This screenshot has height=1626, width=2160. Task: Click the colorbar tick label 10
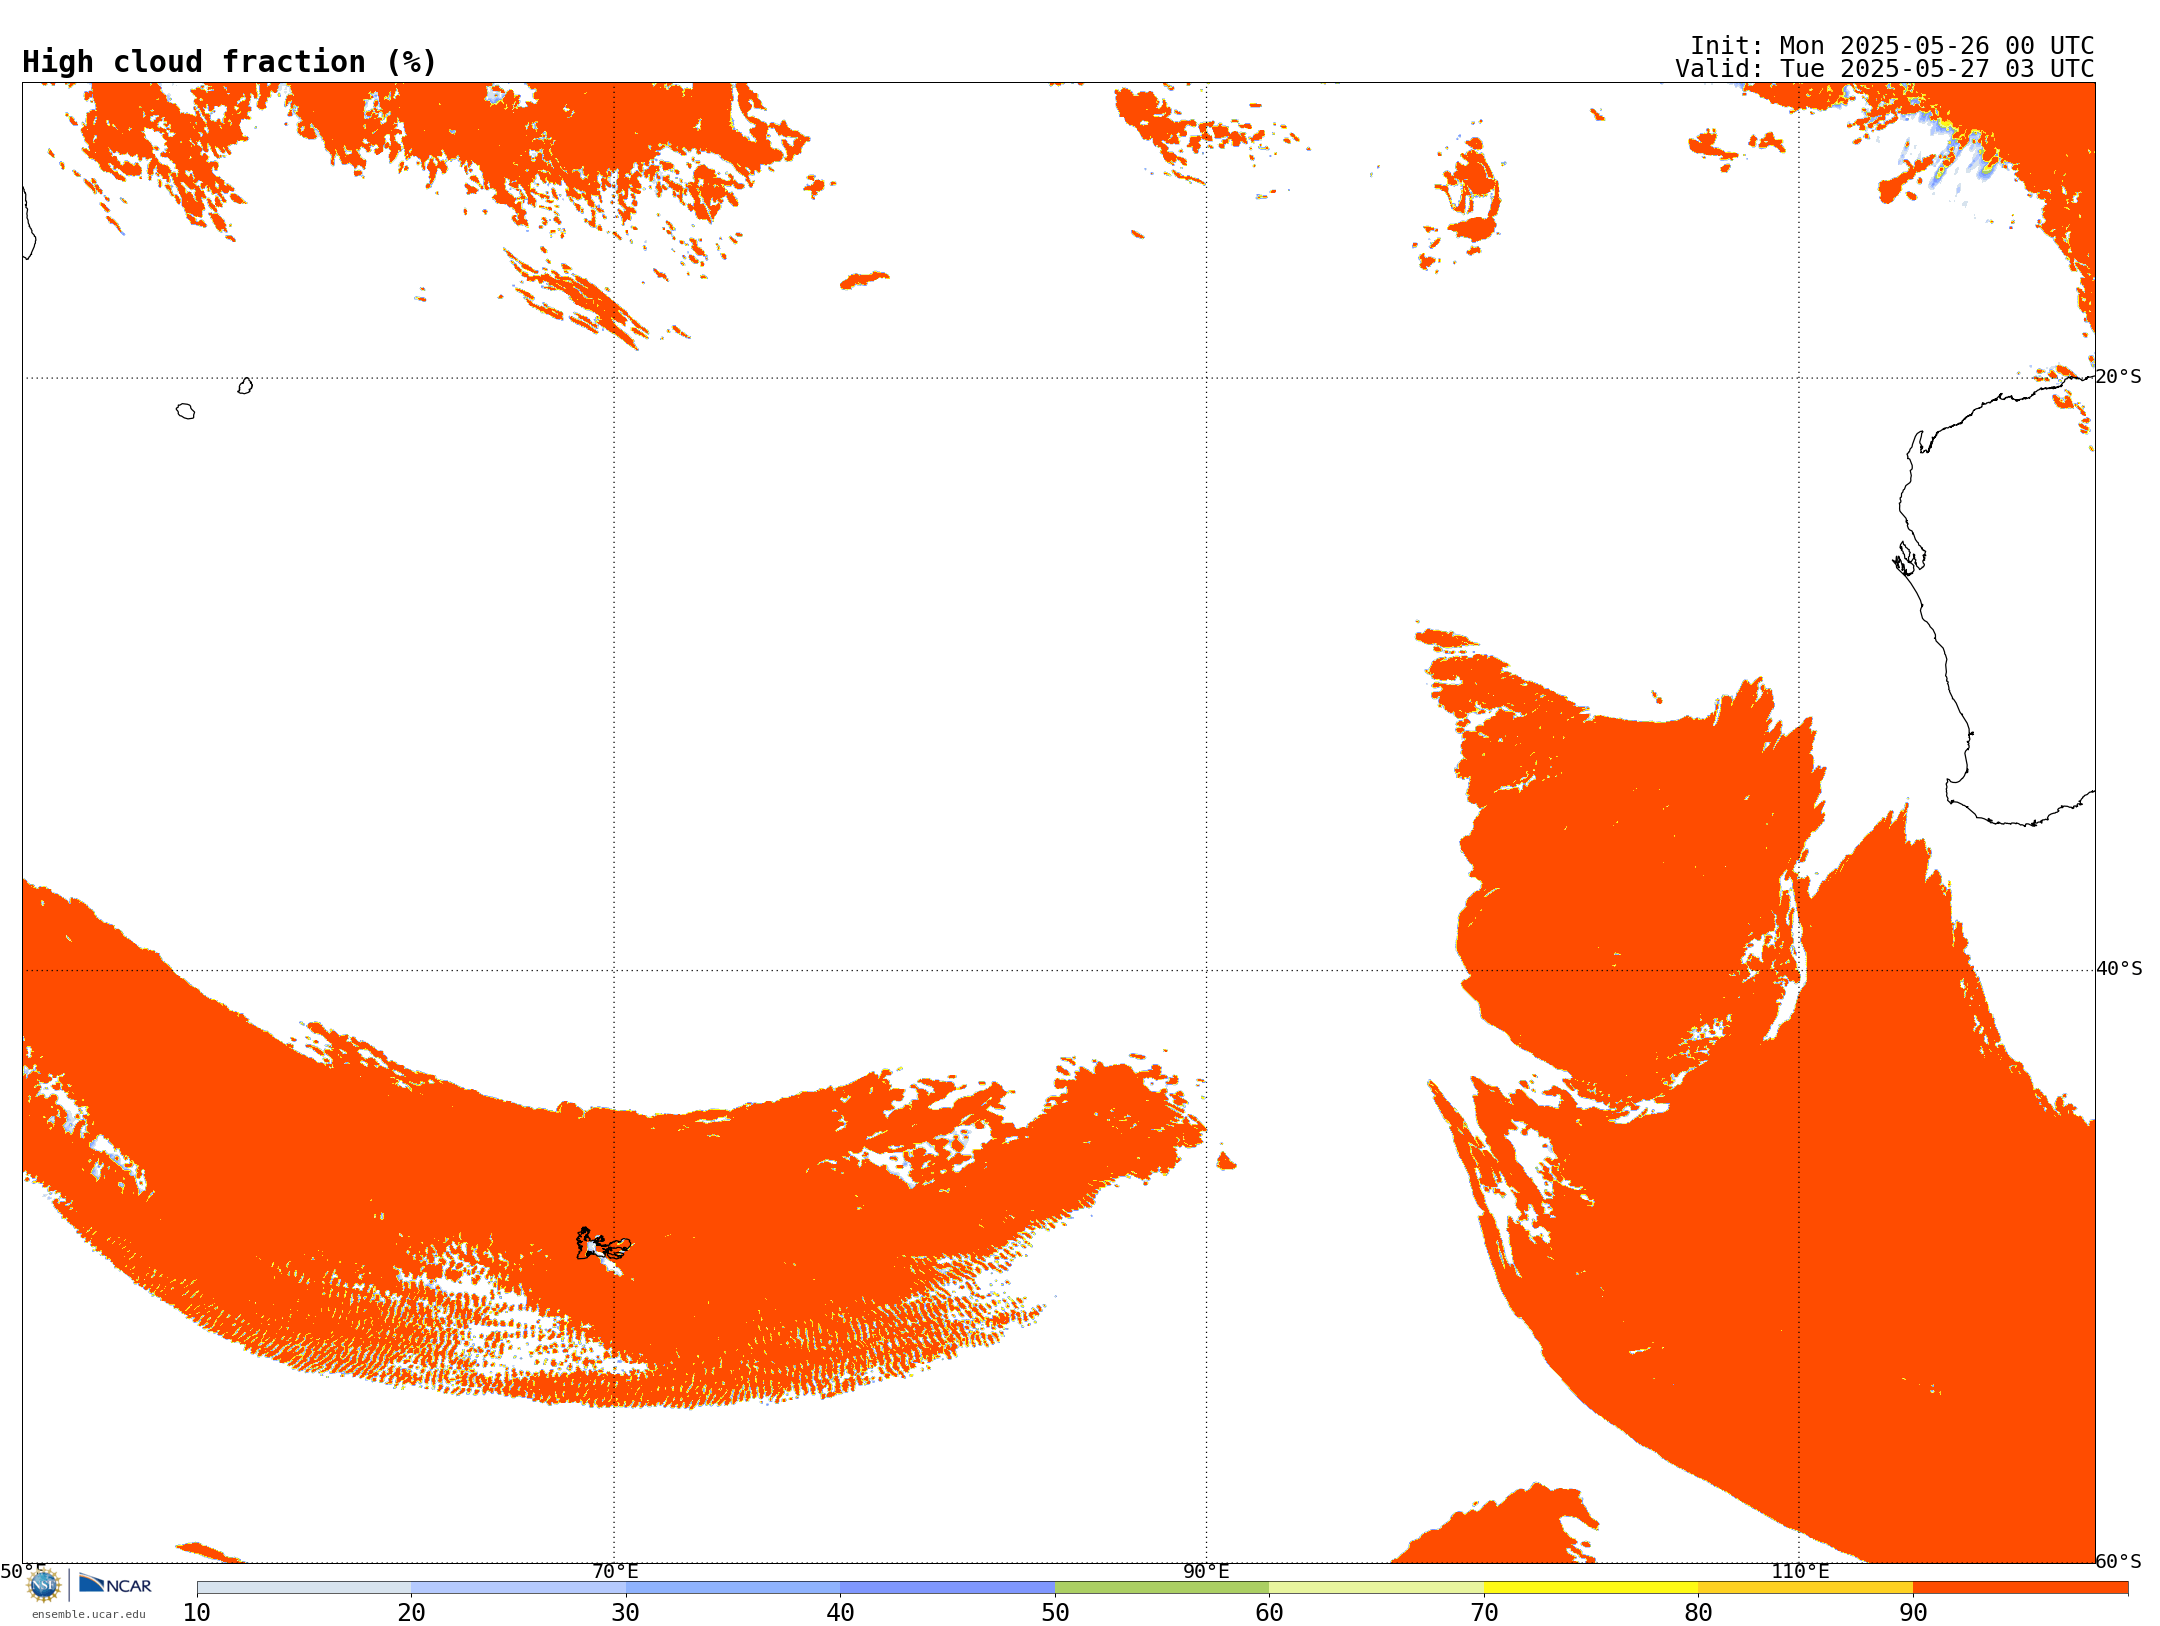click(x=197, y=1613)
